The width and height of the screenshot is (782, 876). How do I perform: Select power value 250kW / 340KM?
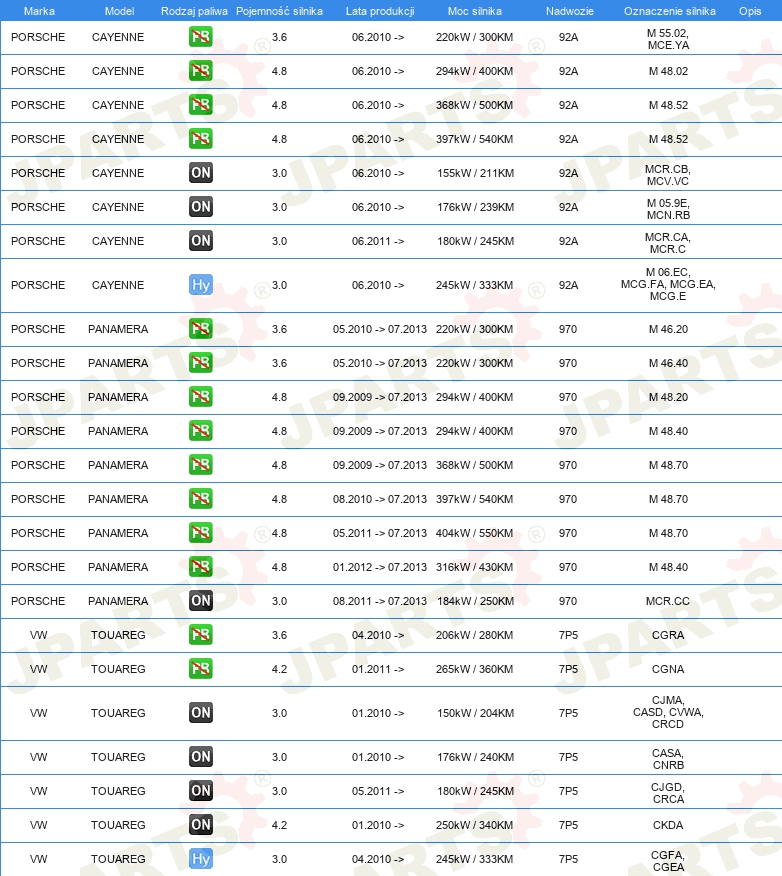pos(474,825)
